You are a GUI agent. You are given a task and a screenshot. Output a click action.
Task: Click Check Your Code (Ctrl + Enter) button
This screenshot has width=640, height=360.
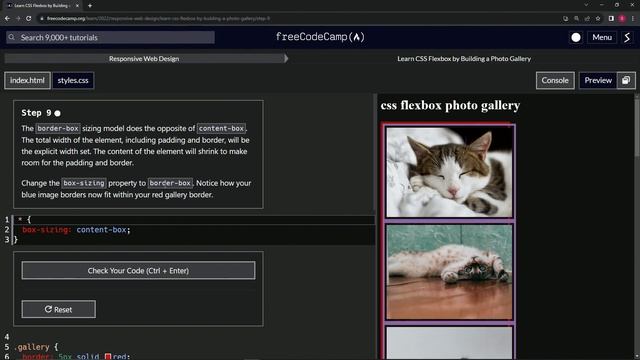point(138,271)
